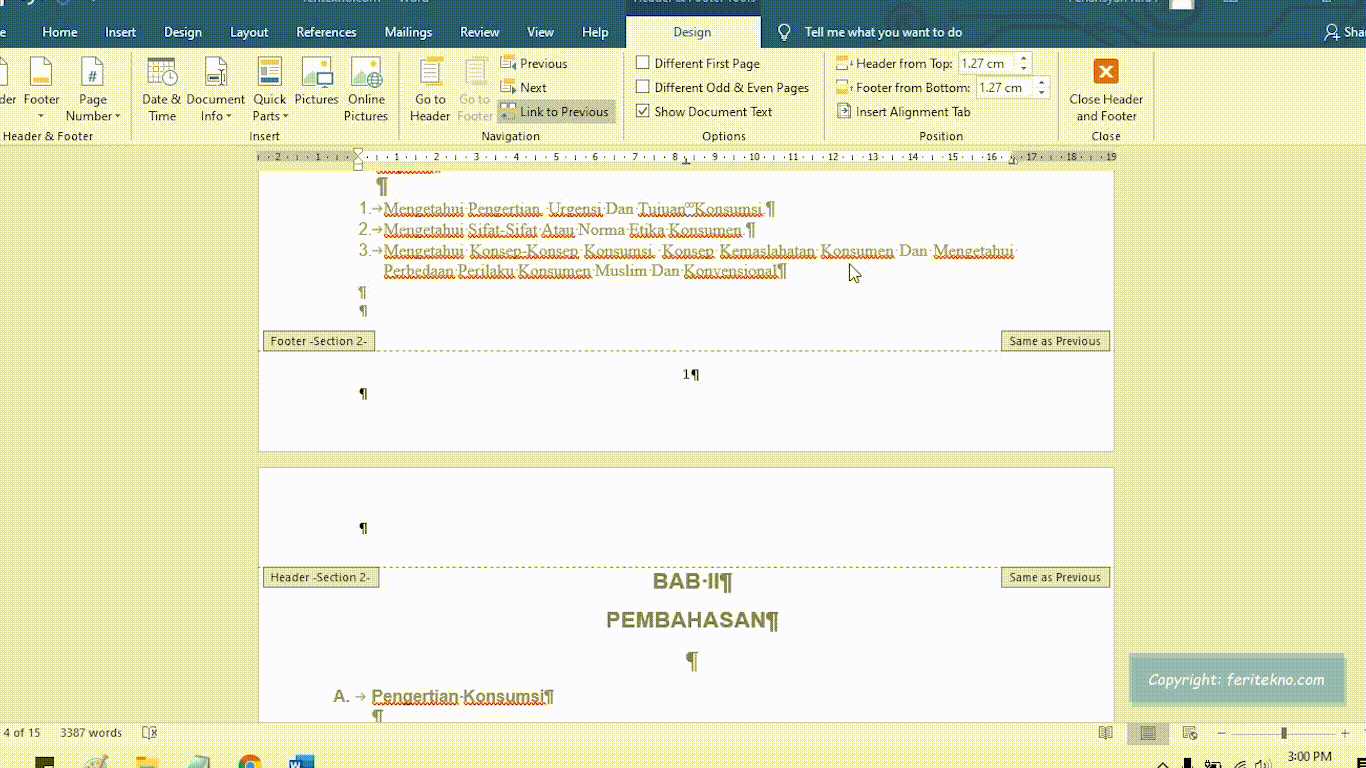1366x768 pixels.
Task: Click the Share icon at top right
Action: click(x=1333, y=32)
